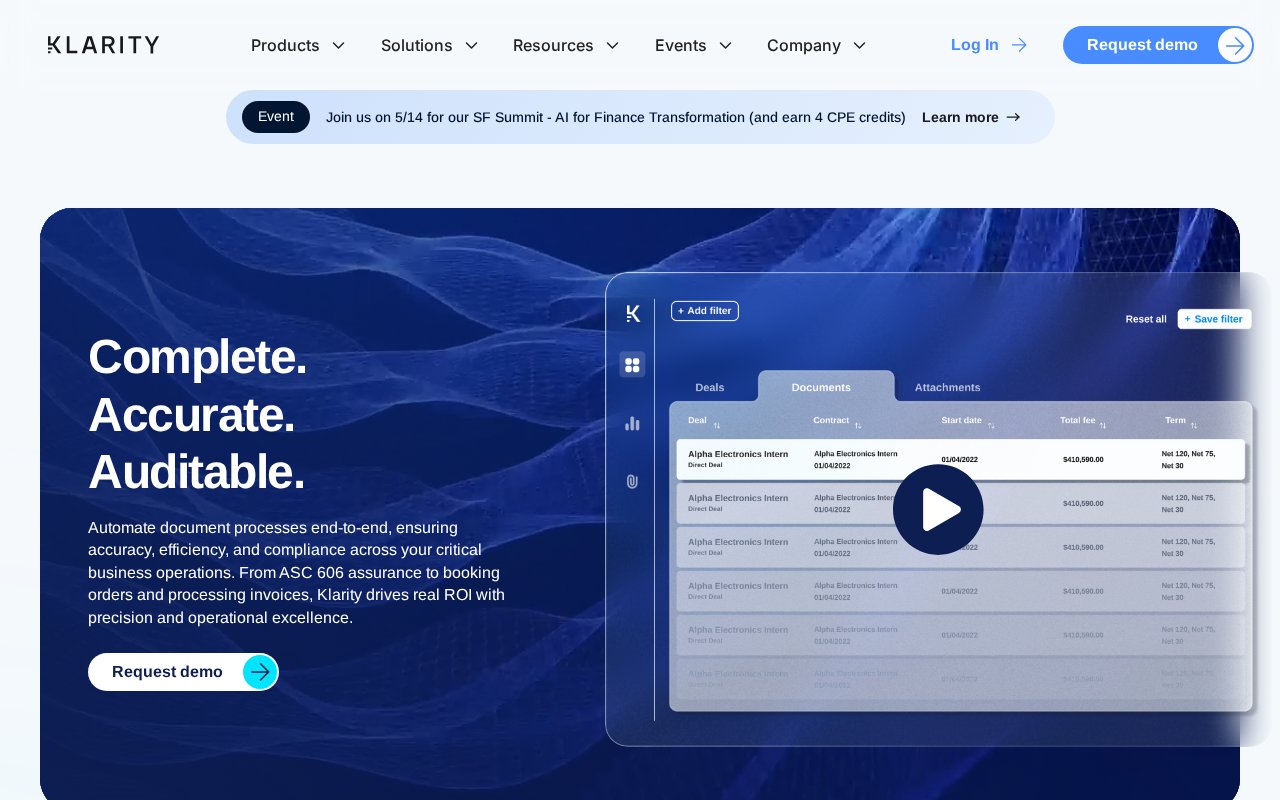Click the Total fee column header label
The height and width of the screenshot is (800, 1280).
point(1078,420)
